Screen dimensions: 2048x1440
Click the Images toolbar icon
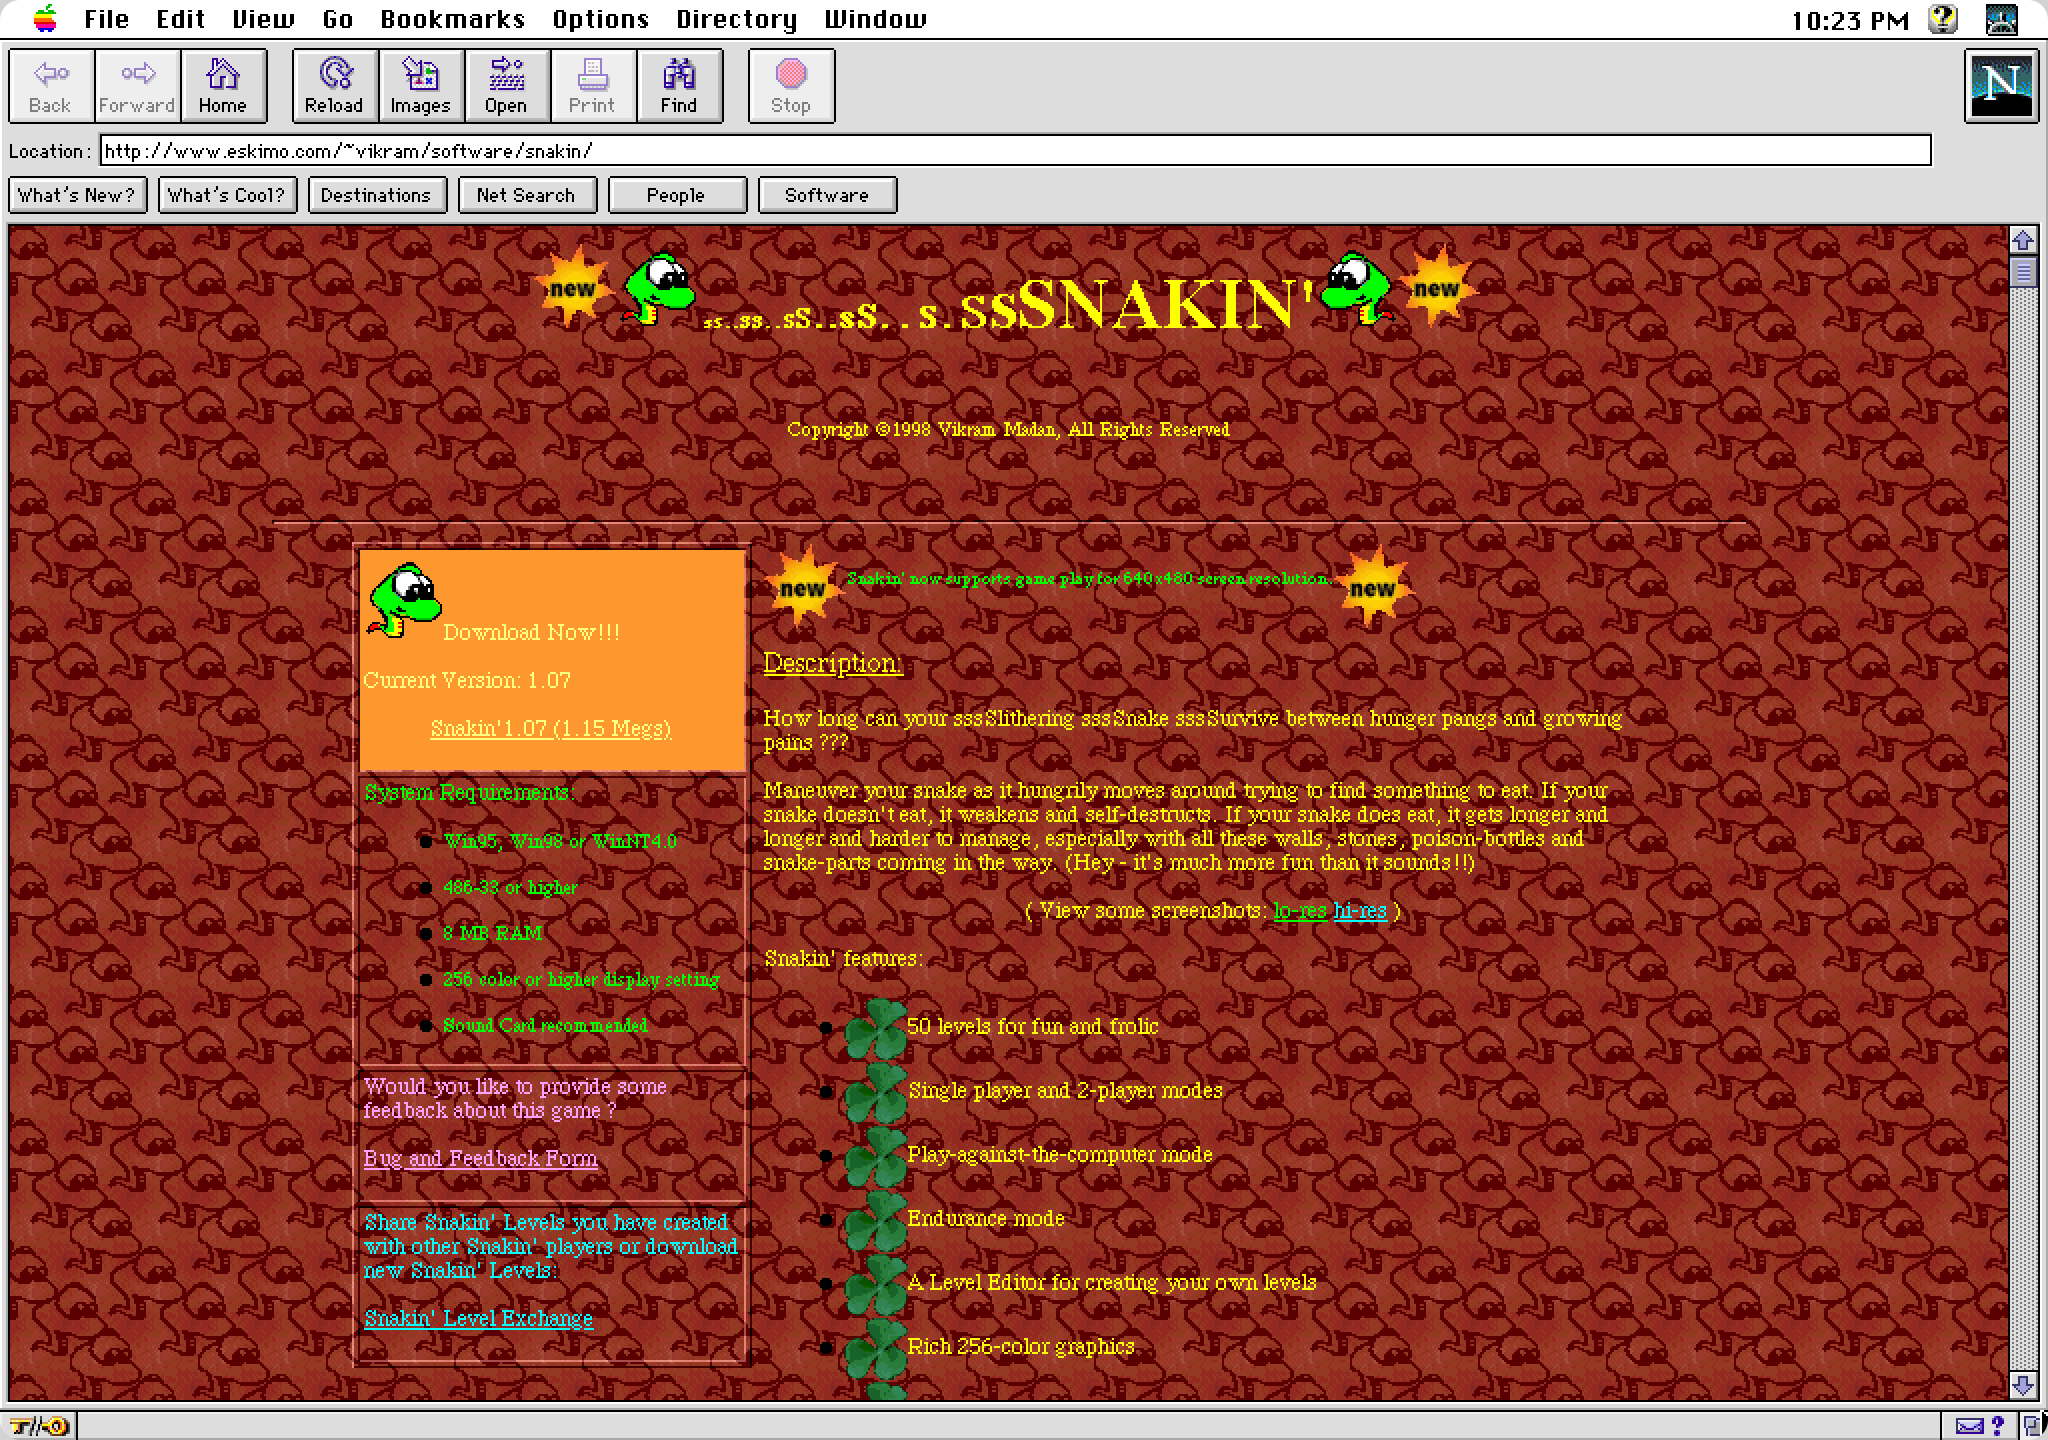click(420, 86)
